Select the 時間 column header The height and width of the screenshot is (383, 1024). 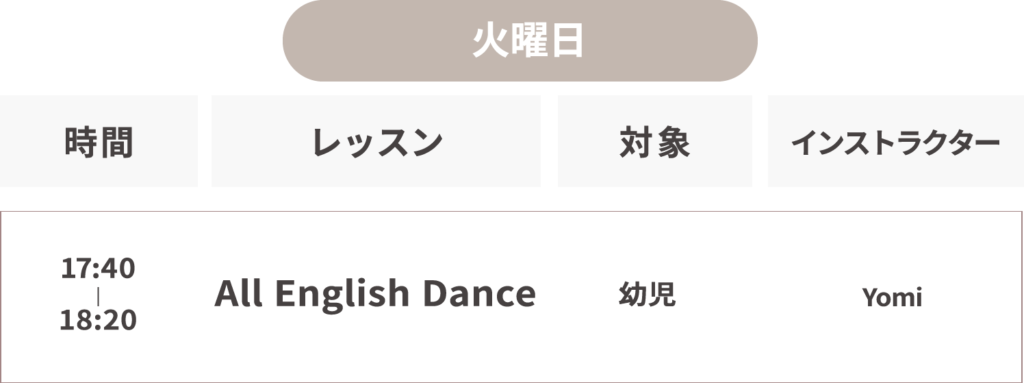point(99,141)
